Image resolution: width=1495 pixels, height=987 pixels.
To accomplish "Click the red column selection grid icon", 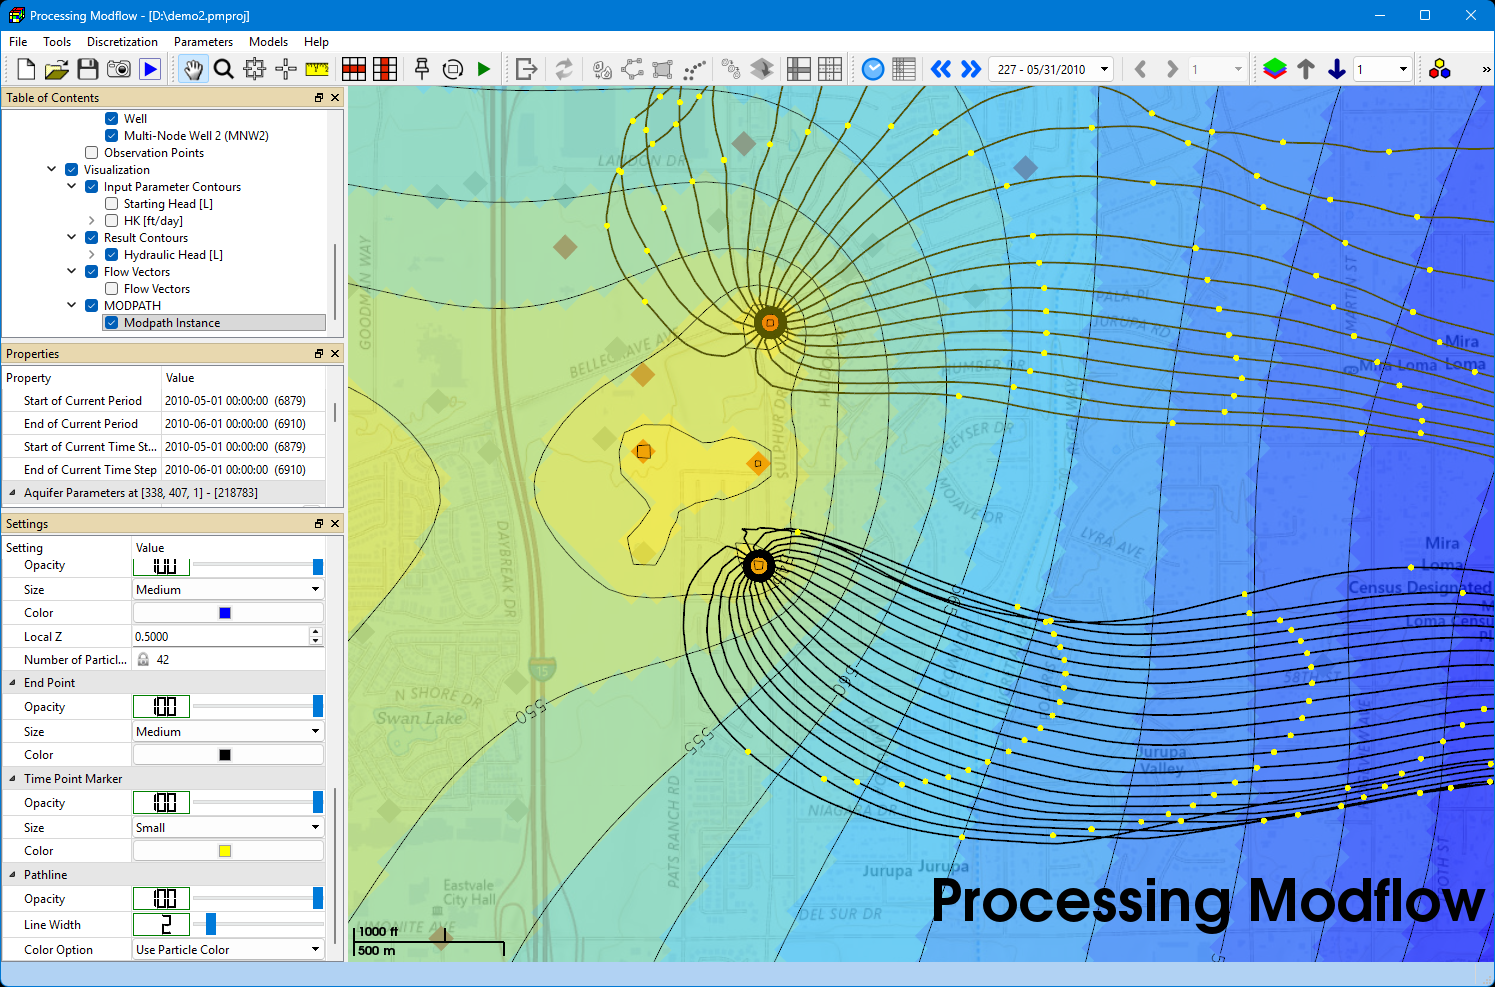I will pos(385,69).
